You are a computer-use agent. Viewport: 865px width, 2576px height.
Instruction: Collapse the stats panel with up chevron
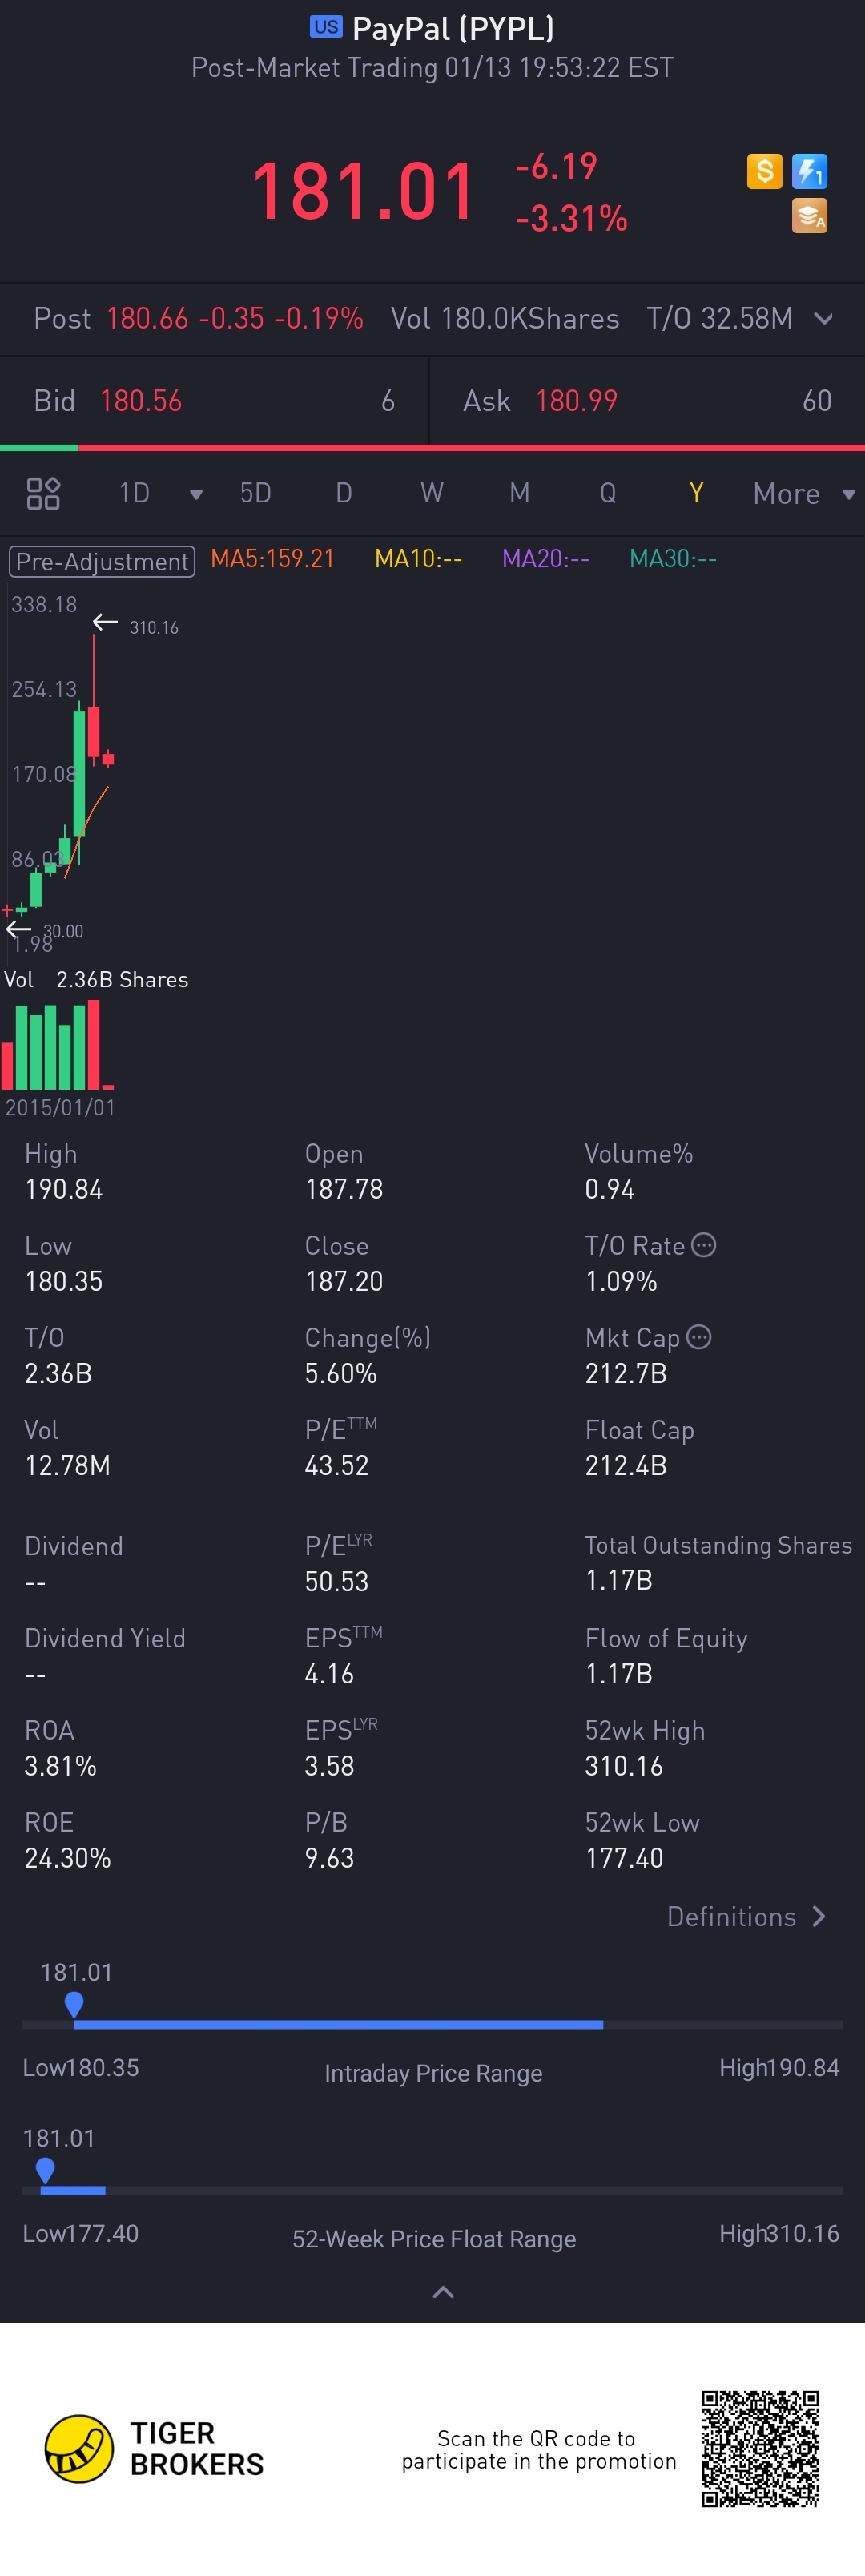(443, 2292)
